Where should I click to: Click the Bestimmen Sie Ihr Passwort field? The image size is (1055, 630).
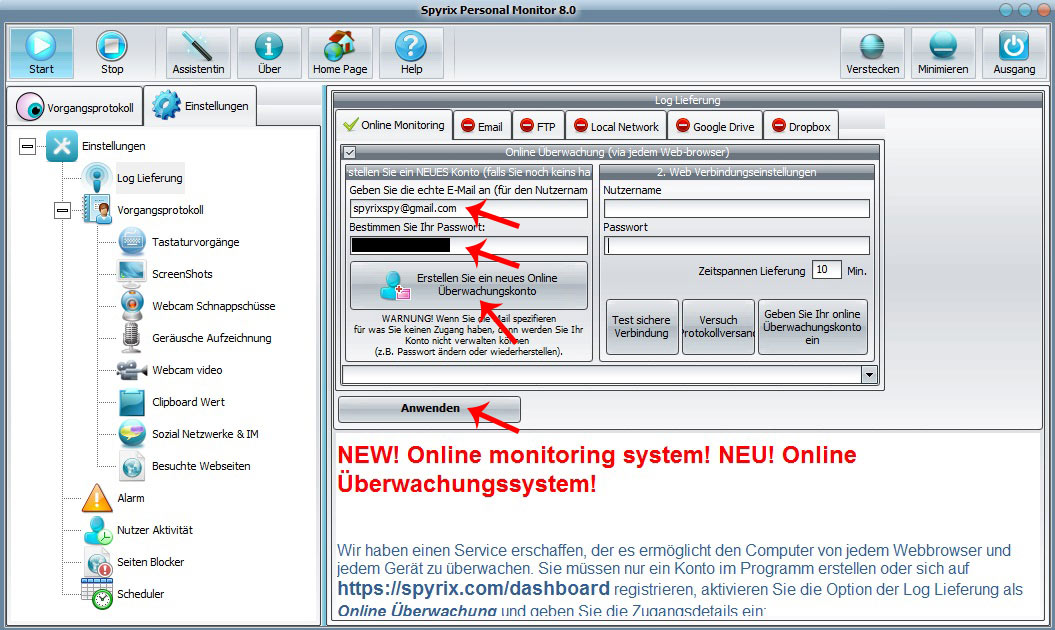pyautogui.click(x=468, y=245)
